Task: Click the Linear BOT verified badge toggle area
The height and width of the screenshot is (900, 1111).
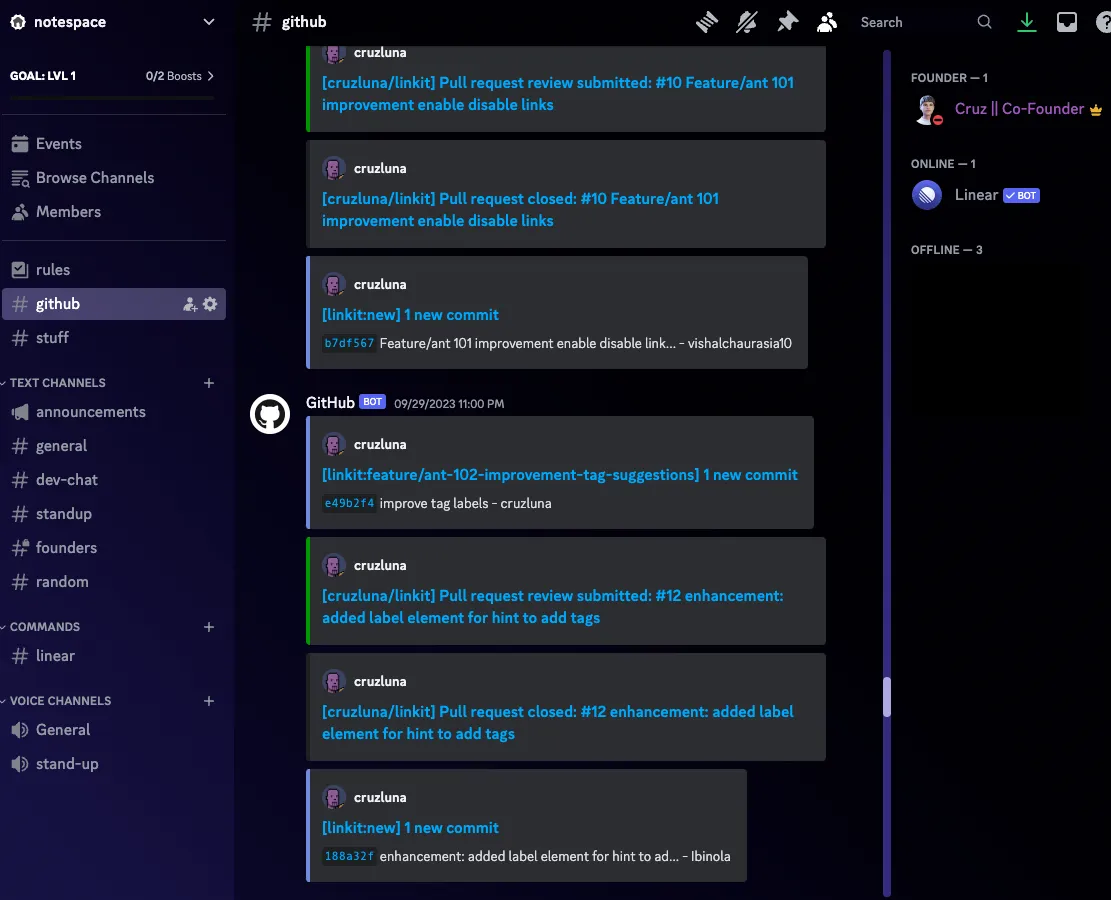Action: point(1021,195)
